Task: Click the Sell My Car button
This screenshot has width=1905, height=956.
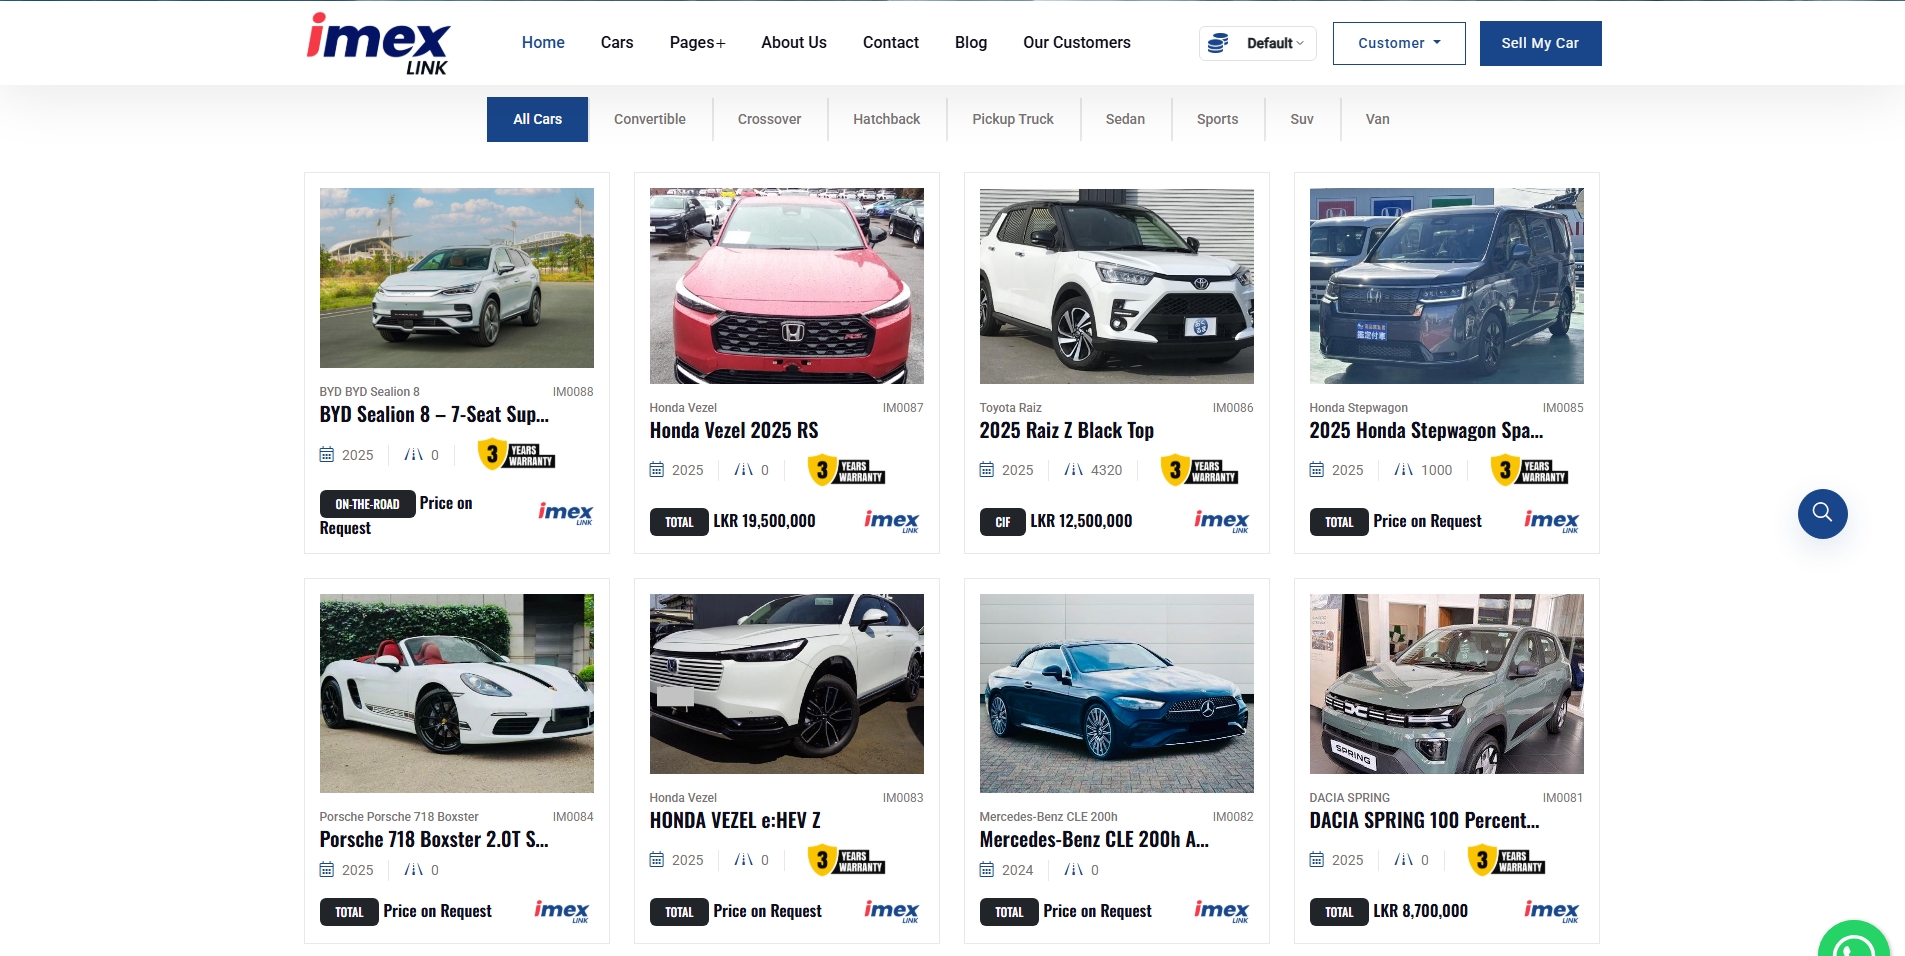Action: point(1539,43)
